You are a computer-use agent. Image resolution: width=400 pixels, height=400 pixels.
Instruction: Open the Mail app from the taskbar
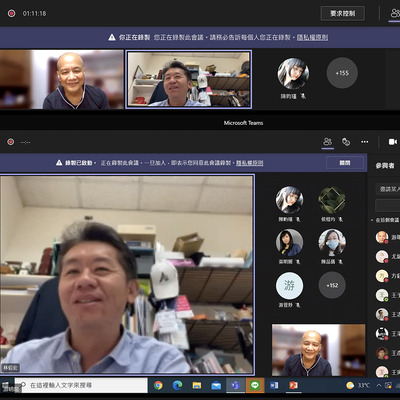coord(216,386)
